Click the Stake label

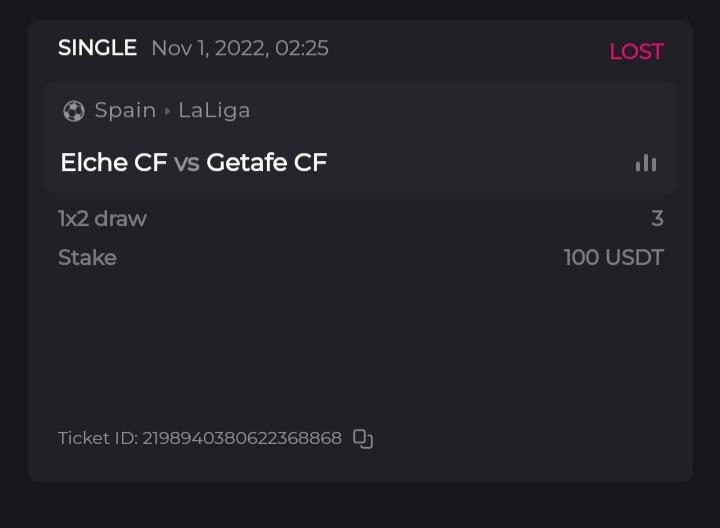click(x=87, y=258)
